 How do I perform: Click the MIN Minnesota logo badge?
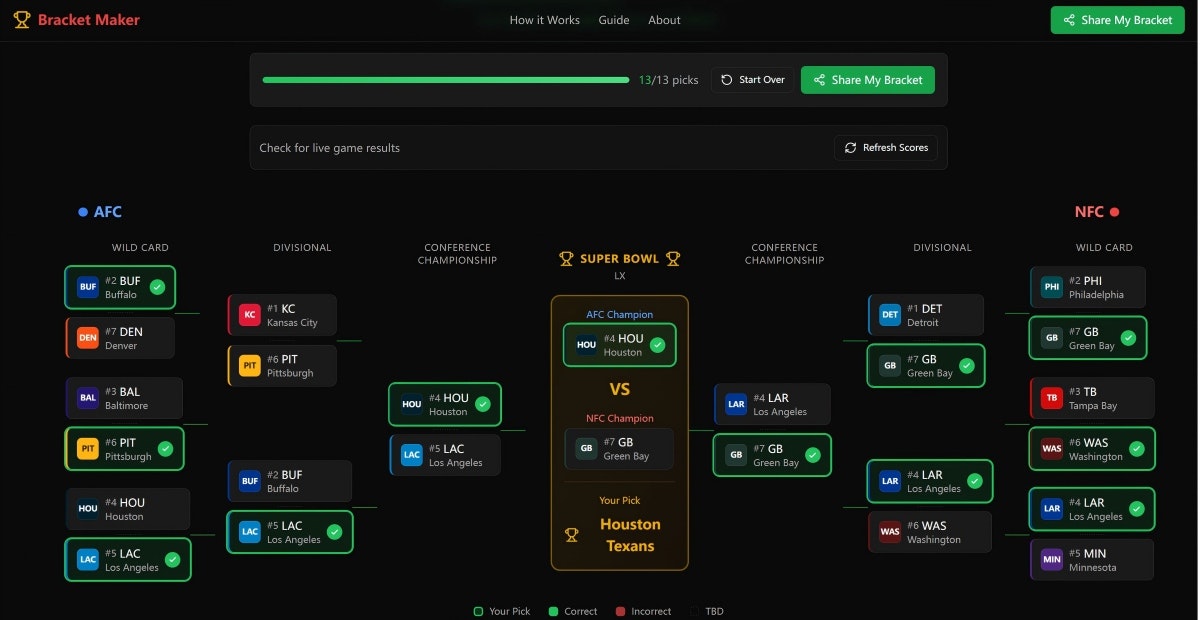[x=1051, y=559]
